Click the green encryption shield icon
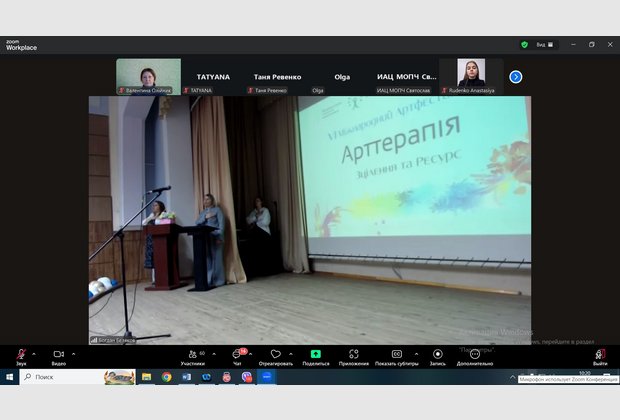This screenshot has width=620, height=420. pyautogui.click(x=524, y=44)
